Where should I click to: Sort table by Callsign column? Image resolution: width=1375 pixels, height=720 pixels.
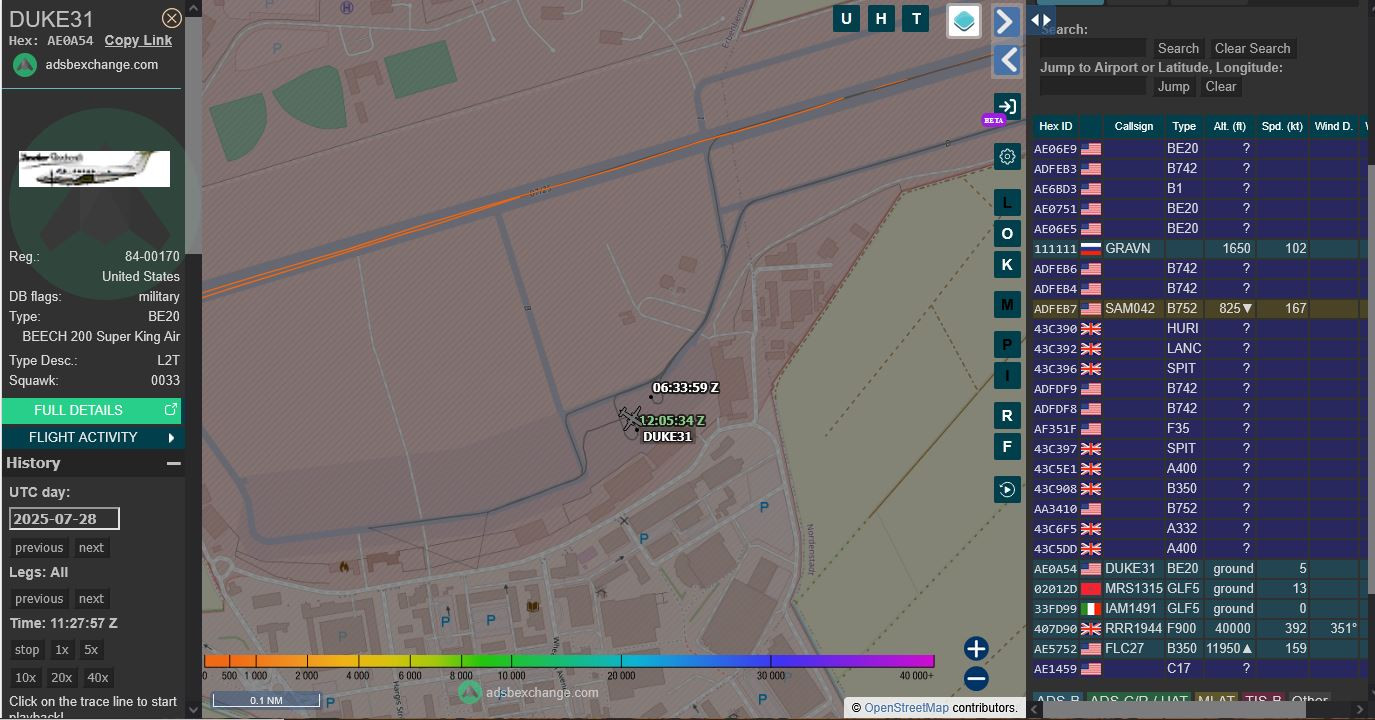[x=1133, y=126]
